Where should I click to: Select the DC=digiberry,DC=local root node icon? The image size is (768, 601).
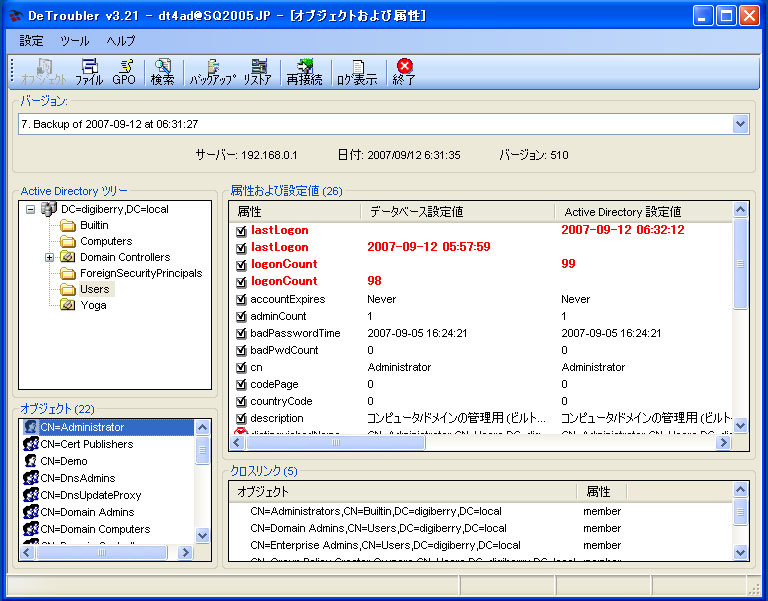(x=48, y=209)
